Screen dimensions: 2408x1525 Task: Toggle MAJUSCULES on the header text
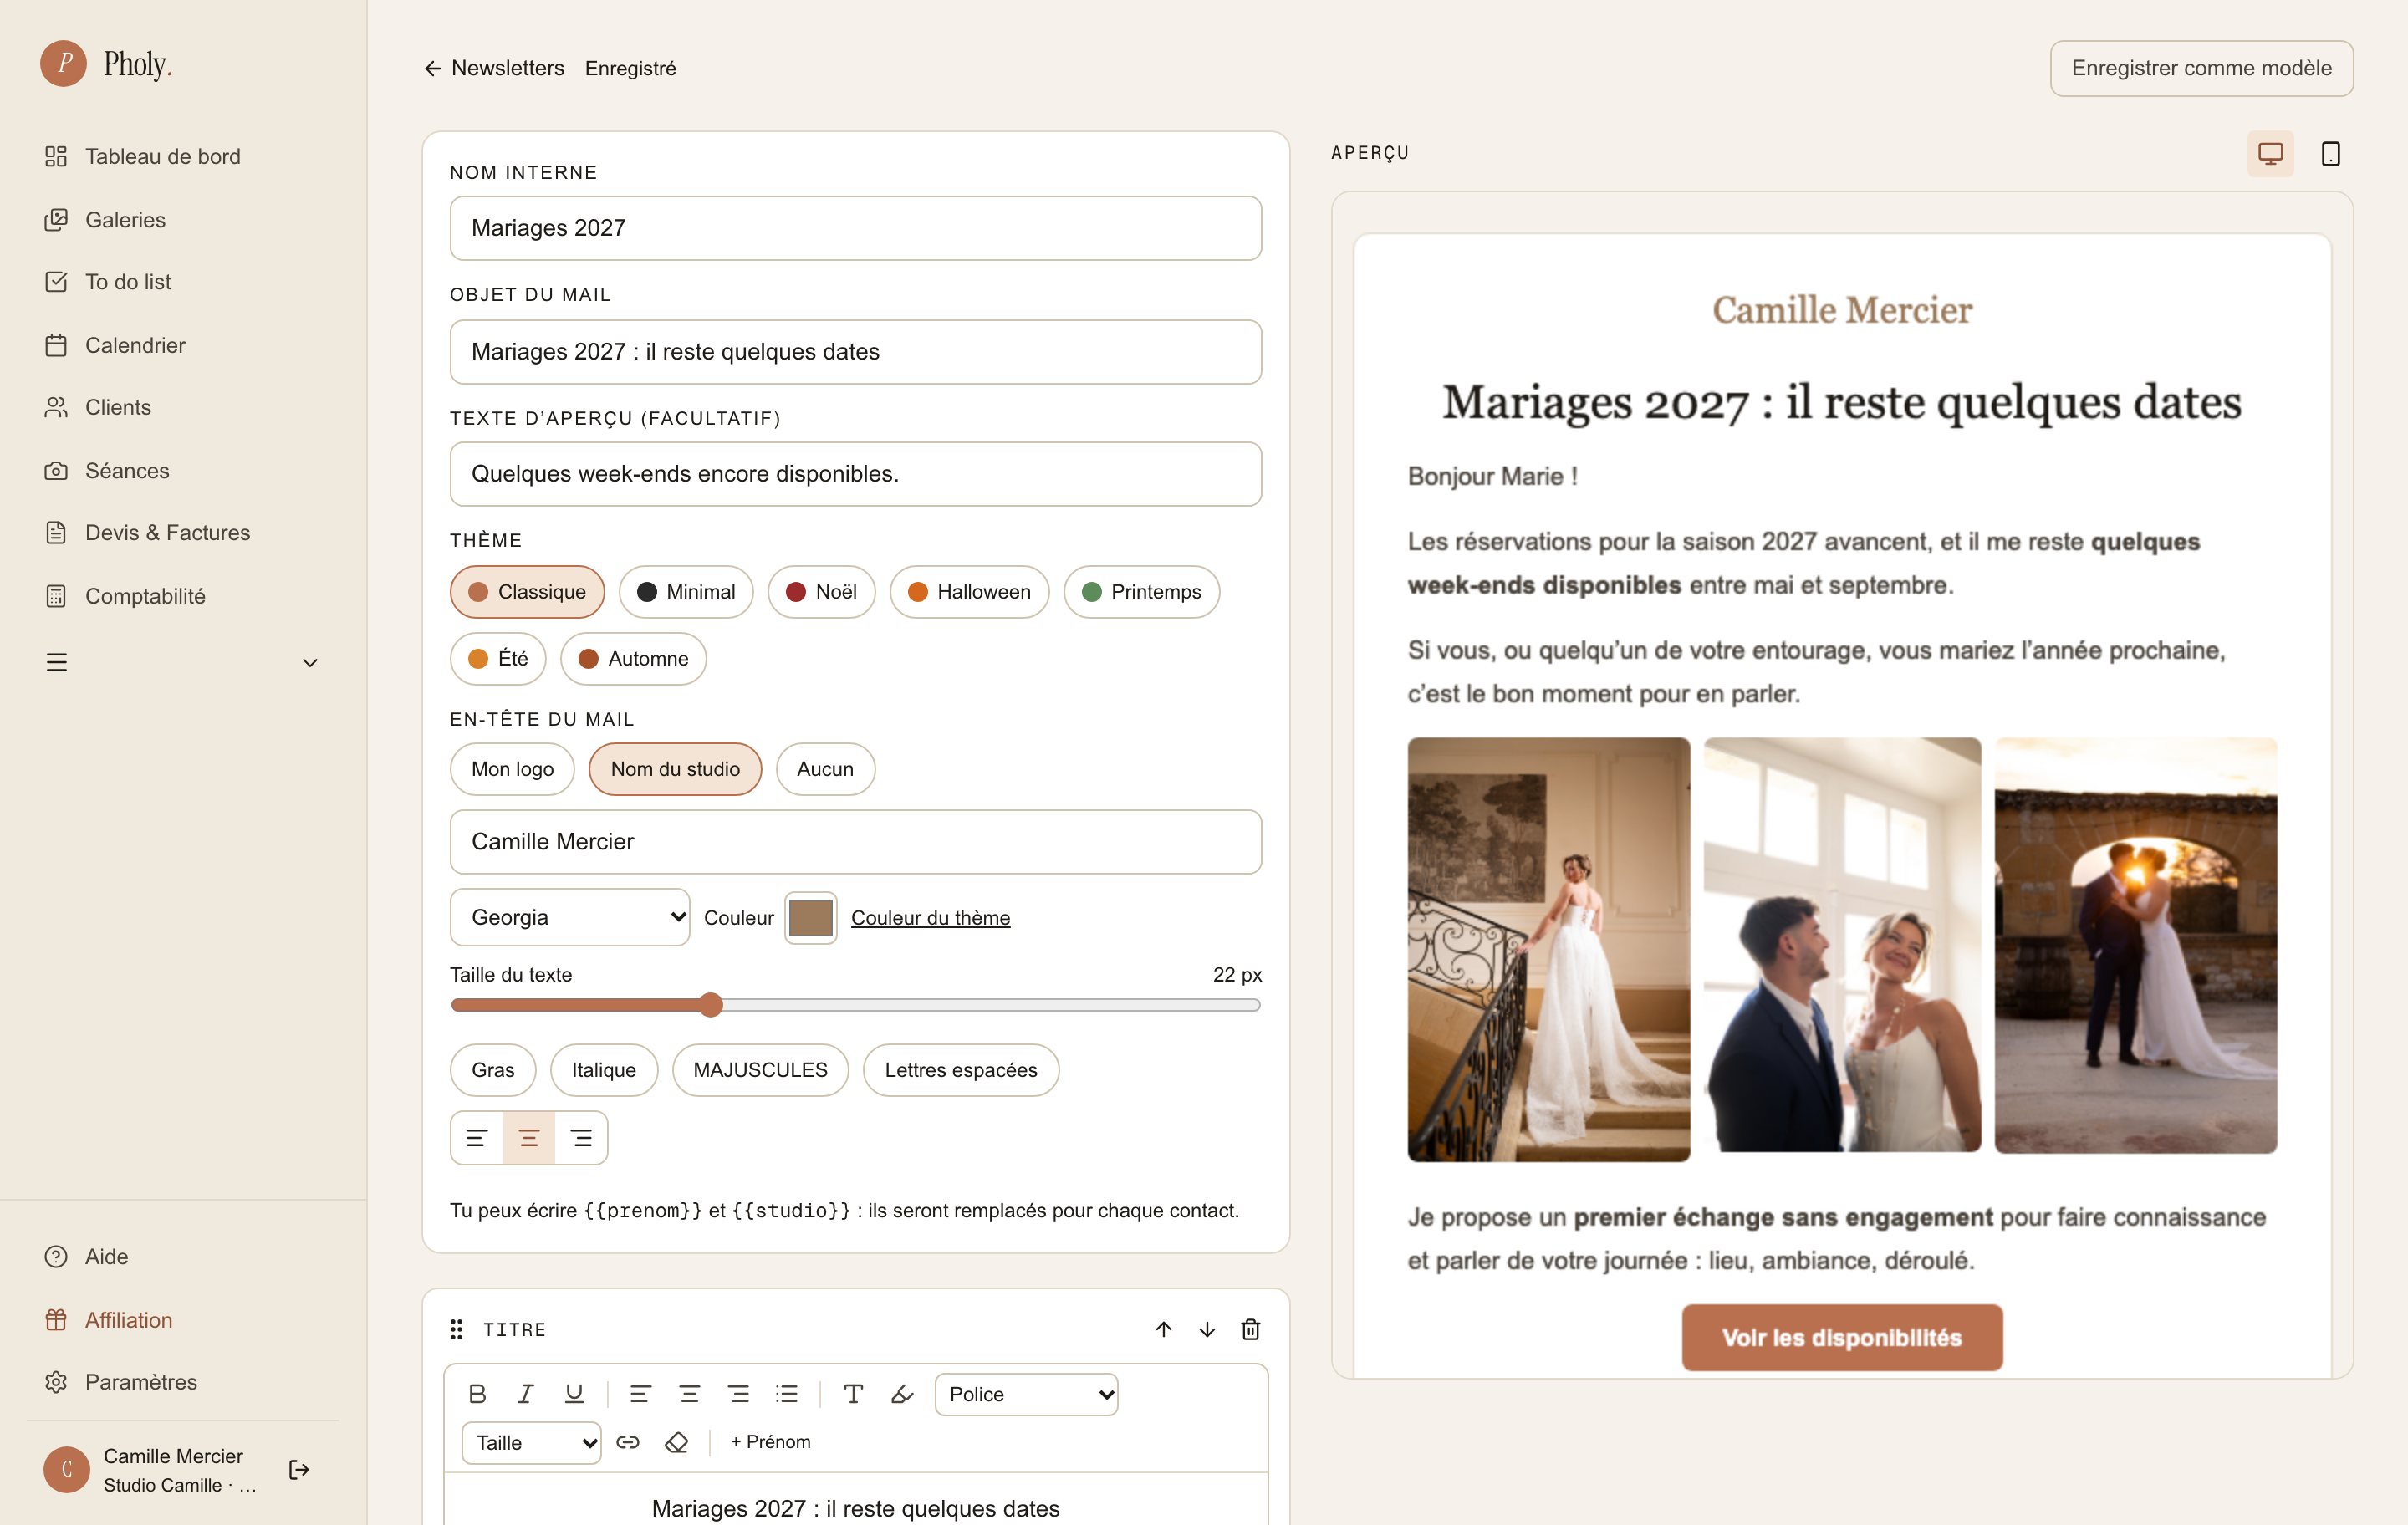point(760,1070)
